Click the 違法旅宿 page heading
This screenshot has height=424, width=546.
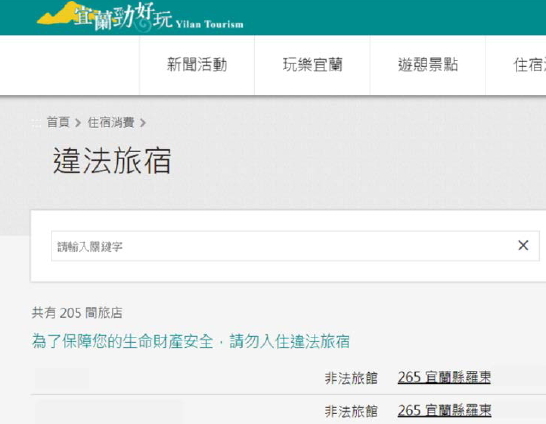pos(112,160)
